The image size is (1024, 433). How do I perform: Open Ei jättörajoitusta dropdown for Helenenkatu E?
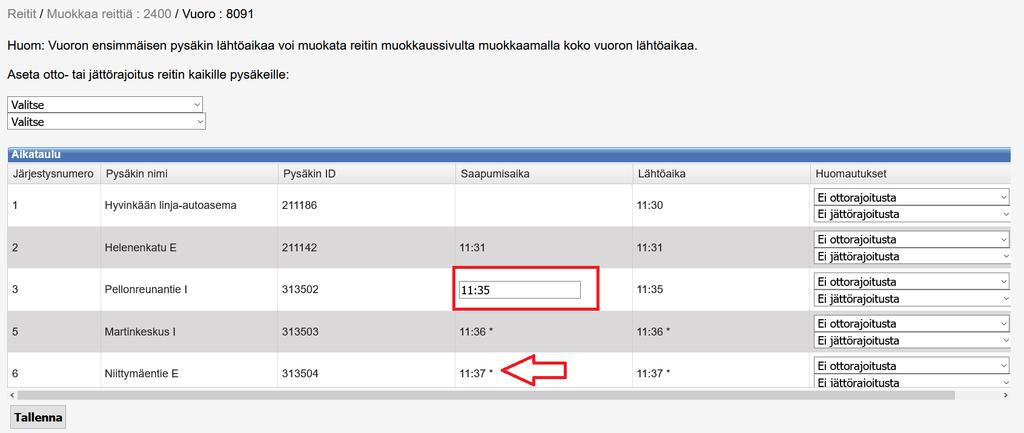point(912,257)
